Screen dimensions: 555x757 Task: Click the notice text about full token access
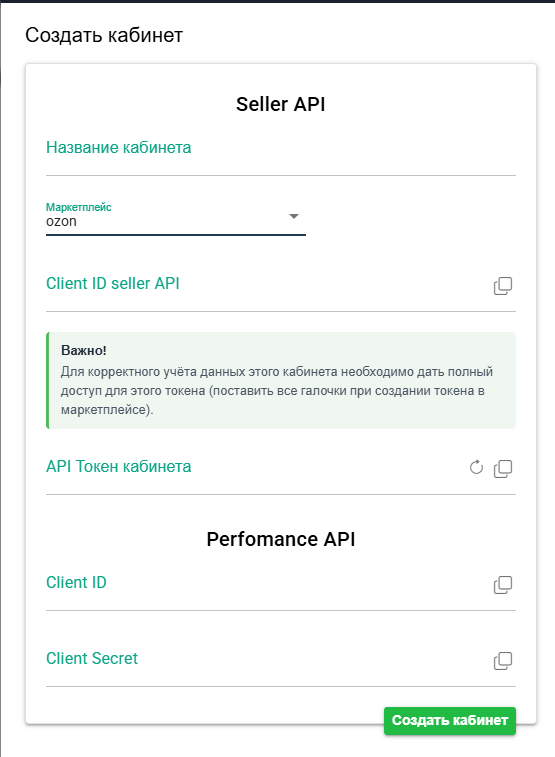[x=277, y=391]
